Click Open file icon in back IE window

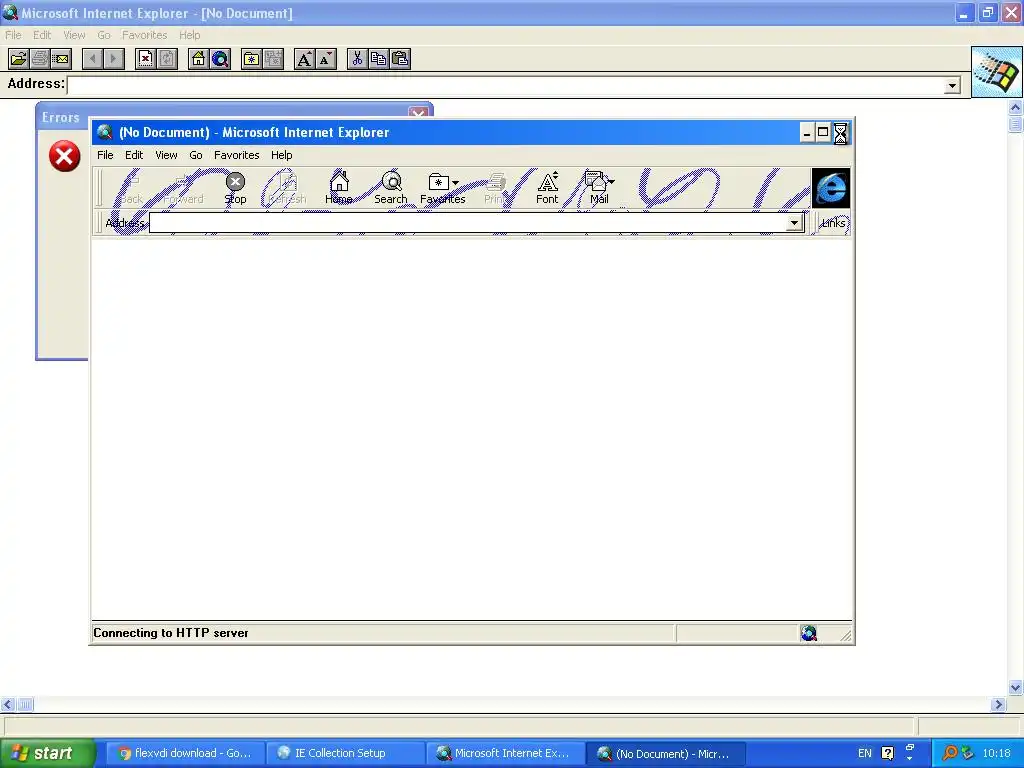18,59
